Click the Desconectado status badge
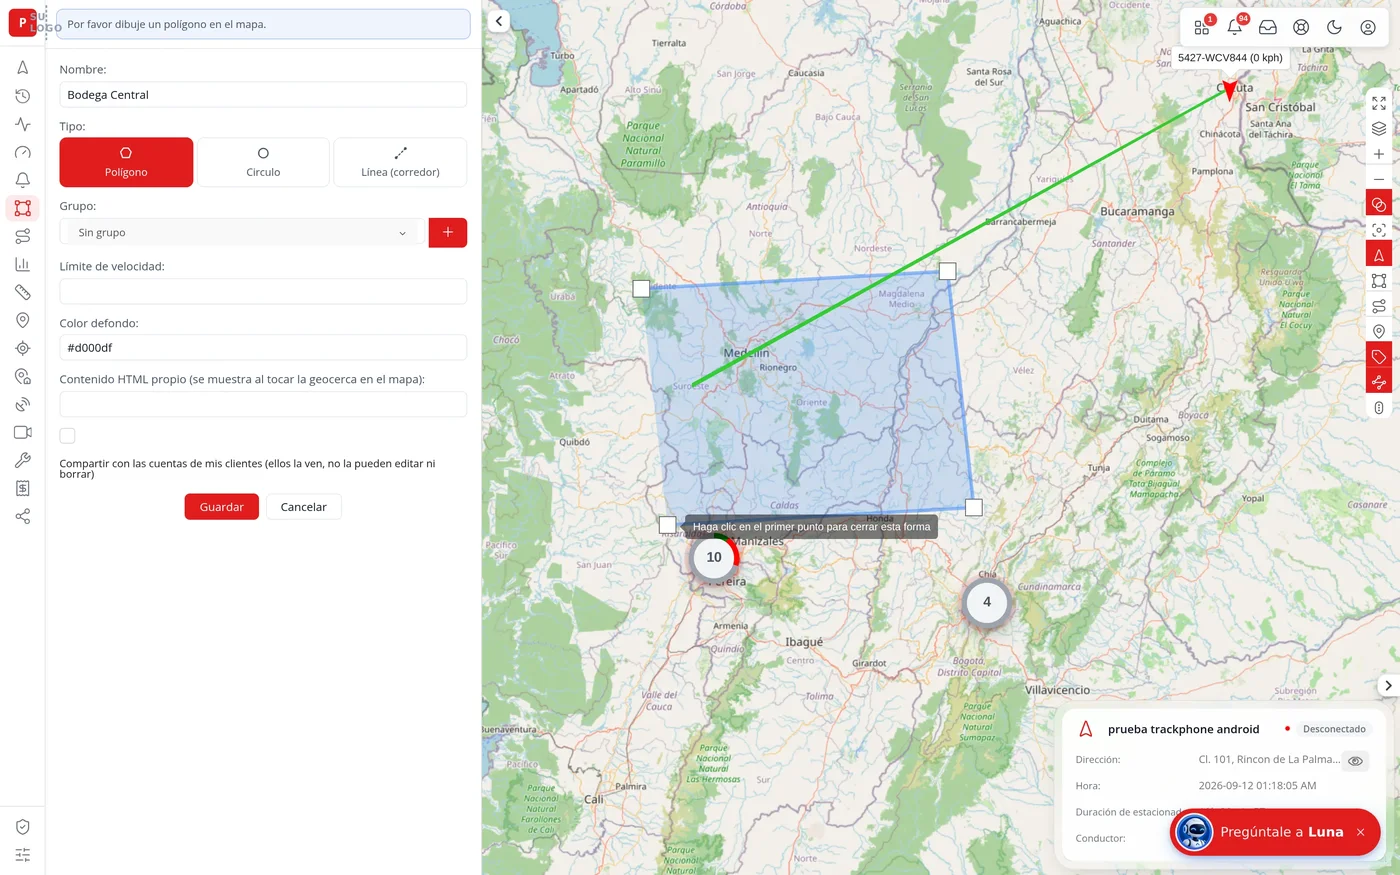The image size is (1400, 875). coord(1334,729)
